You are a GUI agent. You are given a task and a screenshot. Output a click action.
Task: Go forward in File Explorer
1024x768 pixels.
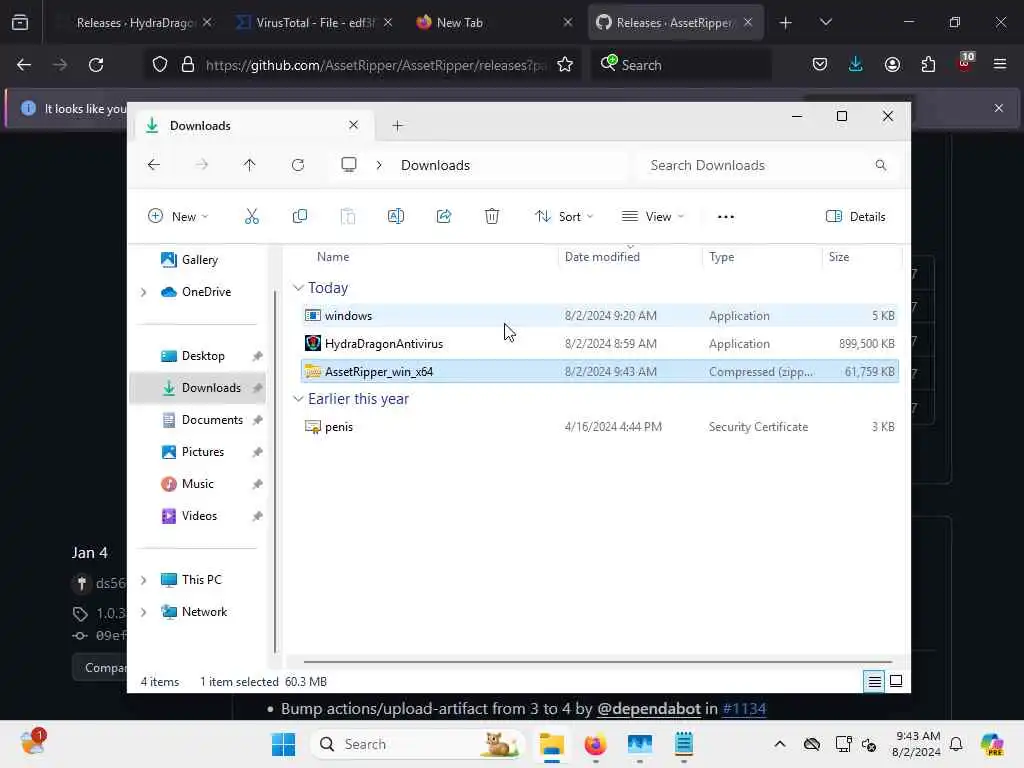click(202, 165)
